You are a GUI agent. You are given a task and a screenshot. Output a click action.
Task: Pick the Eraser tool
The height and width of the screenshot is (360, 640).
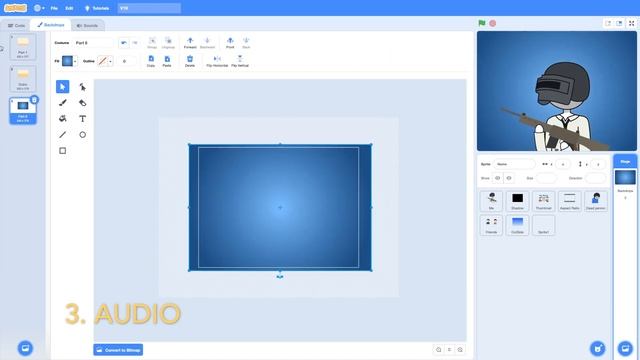[x=82, y=103]
